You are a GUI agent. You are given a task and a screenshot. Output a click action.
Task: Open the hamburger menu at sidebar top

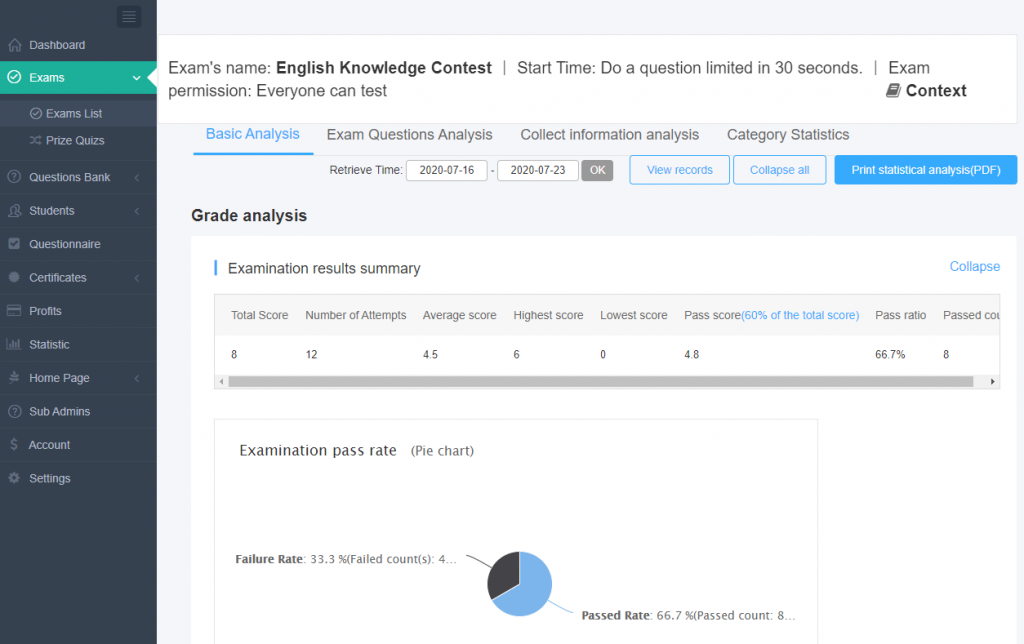click(128, 16)
